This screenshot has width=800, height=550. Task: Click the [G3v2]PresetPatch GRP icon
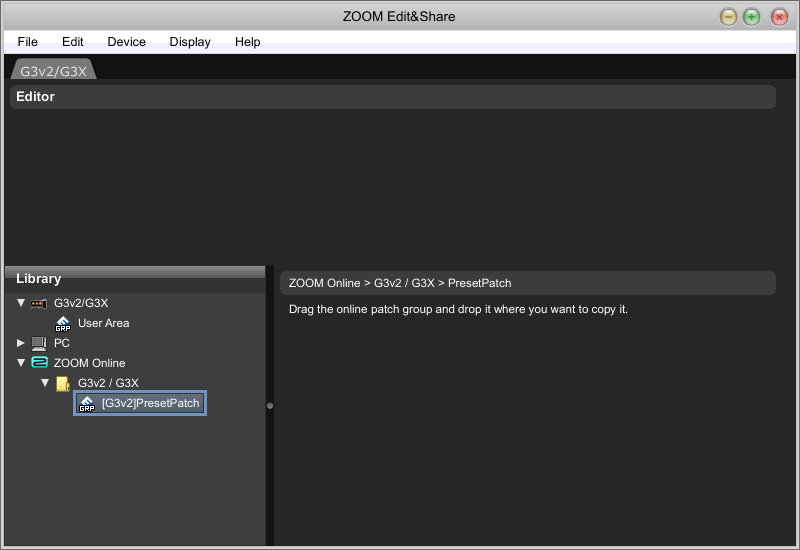coord(87,404)
